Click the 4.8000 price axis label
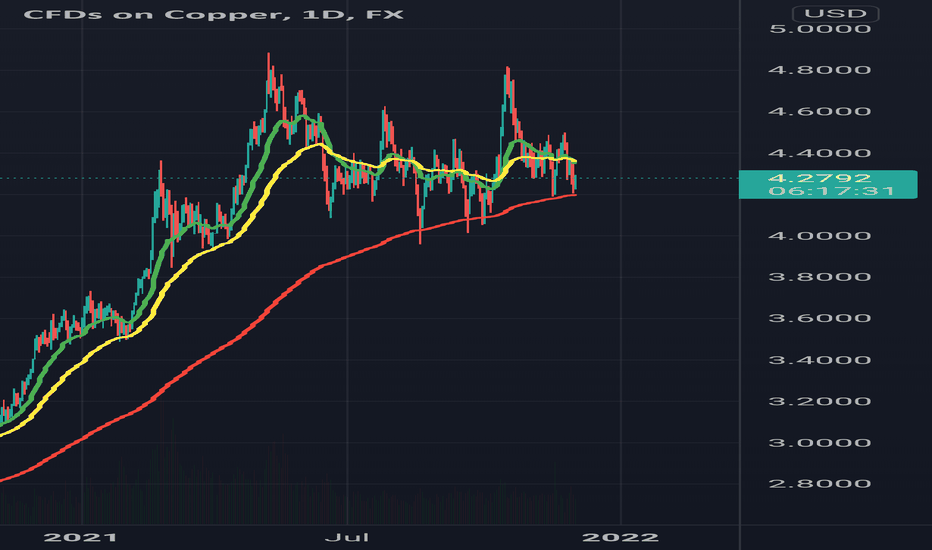 click(x=820, y=70)
